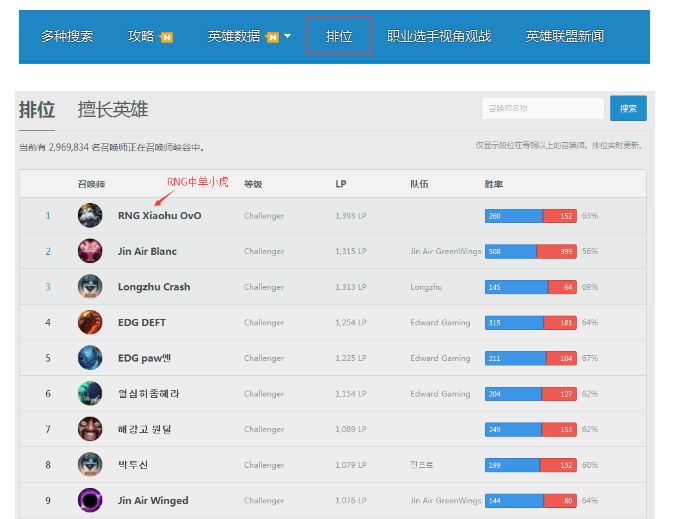Click RNG Xiaohu's 260 wins bar
The image size is (673, 519).
pyautogui.click(x=514, y=216)
